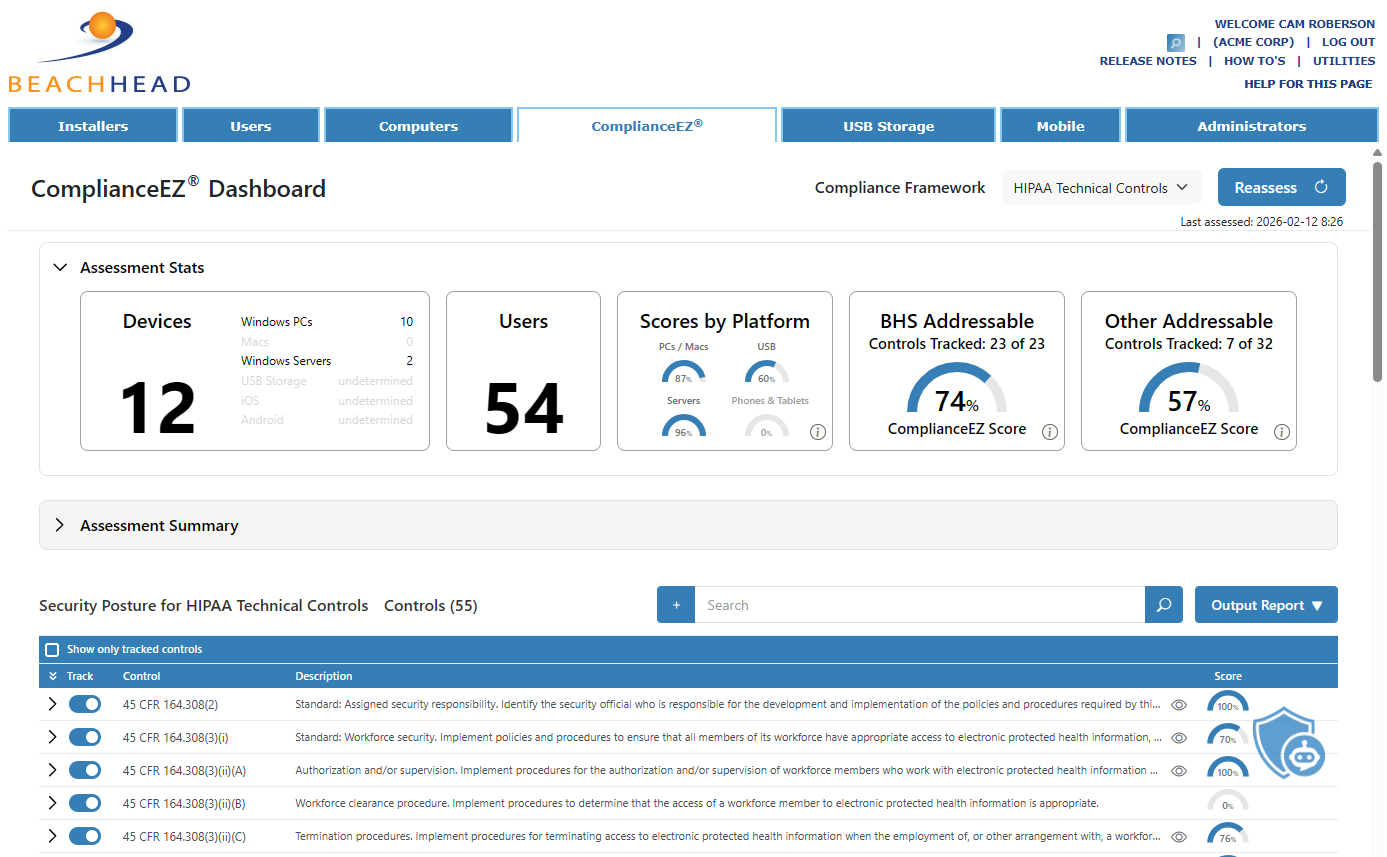Click the 87% PCs/Macs score gauge
This screenshot has width=1387, height=857.
coord(684,380)
